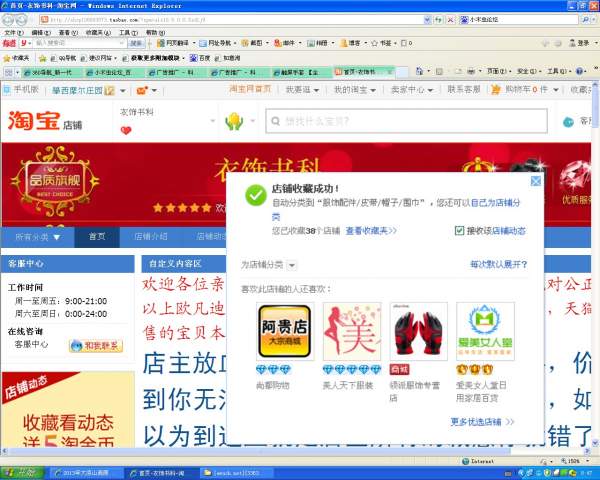Switch to the 触屏手套 browser tab
Image resolution: width=600 pixels, height=480 pixels.
[302, 72]
